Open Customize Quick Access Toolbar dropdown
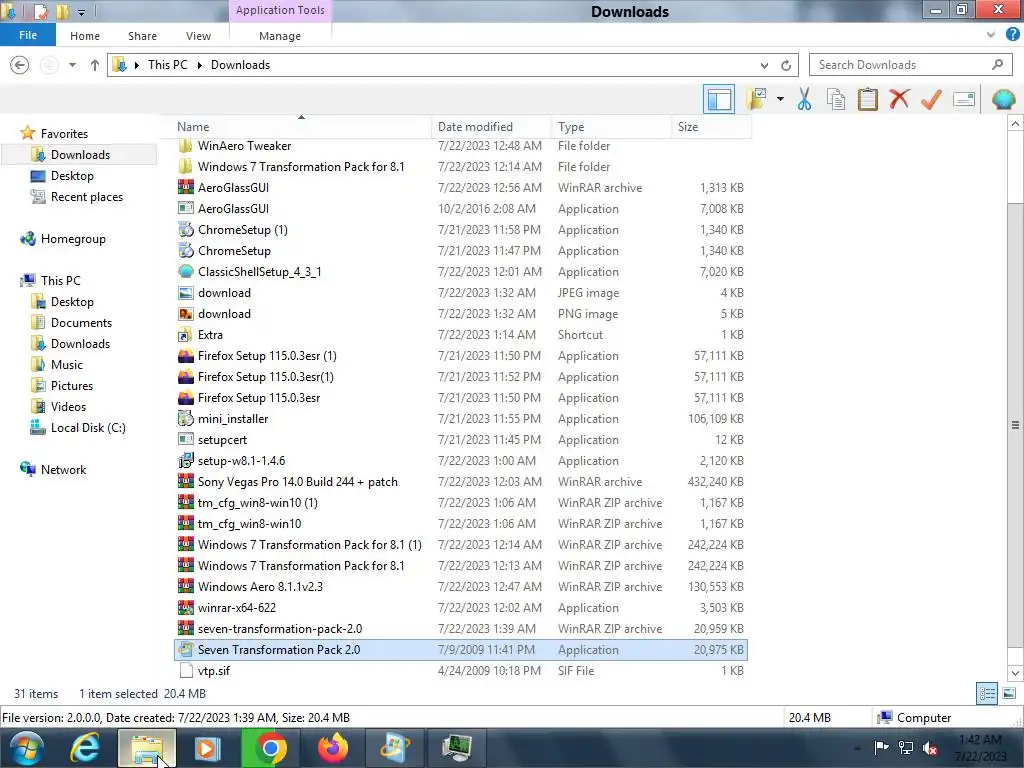1024x768 pixels. (x=82, y=12)
